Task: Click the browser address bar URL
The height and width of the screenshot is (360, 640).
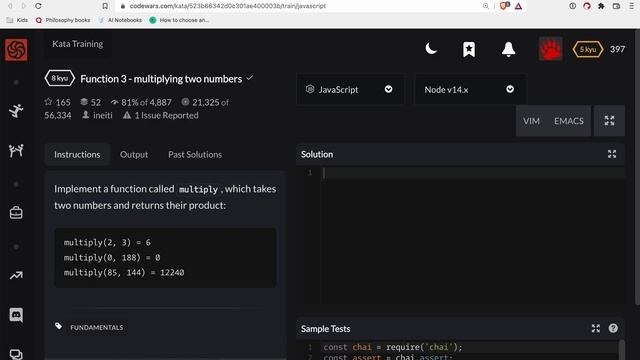Action: (228, 6)
